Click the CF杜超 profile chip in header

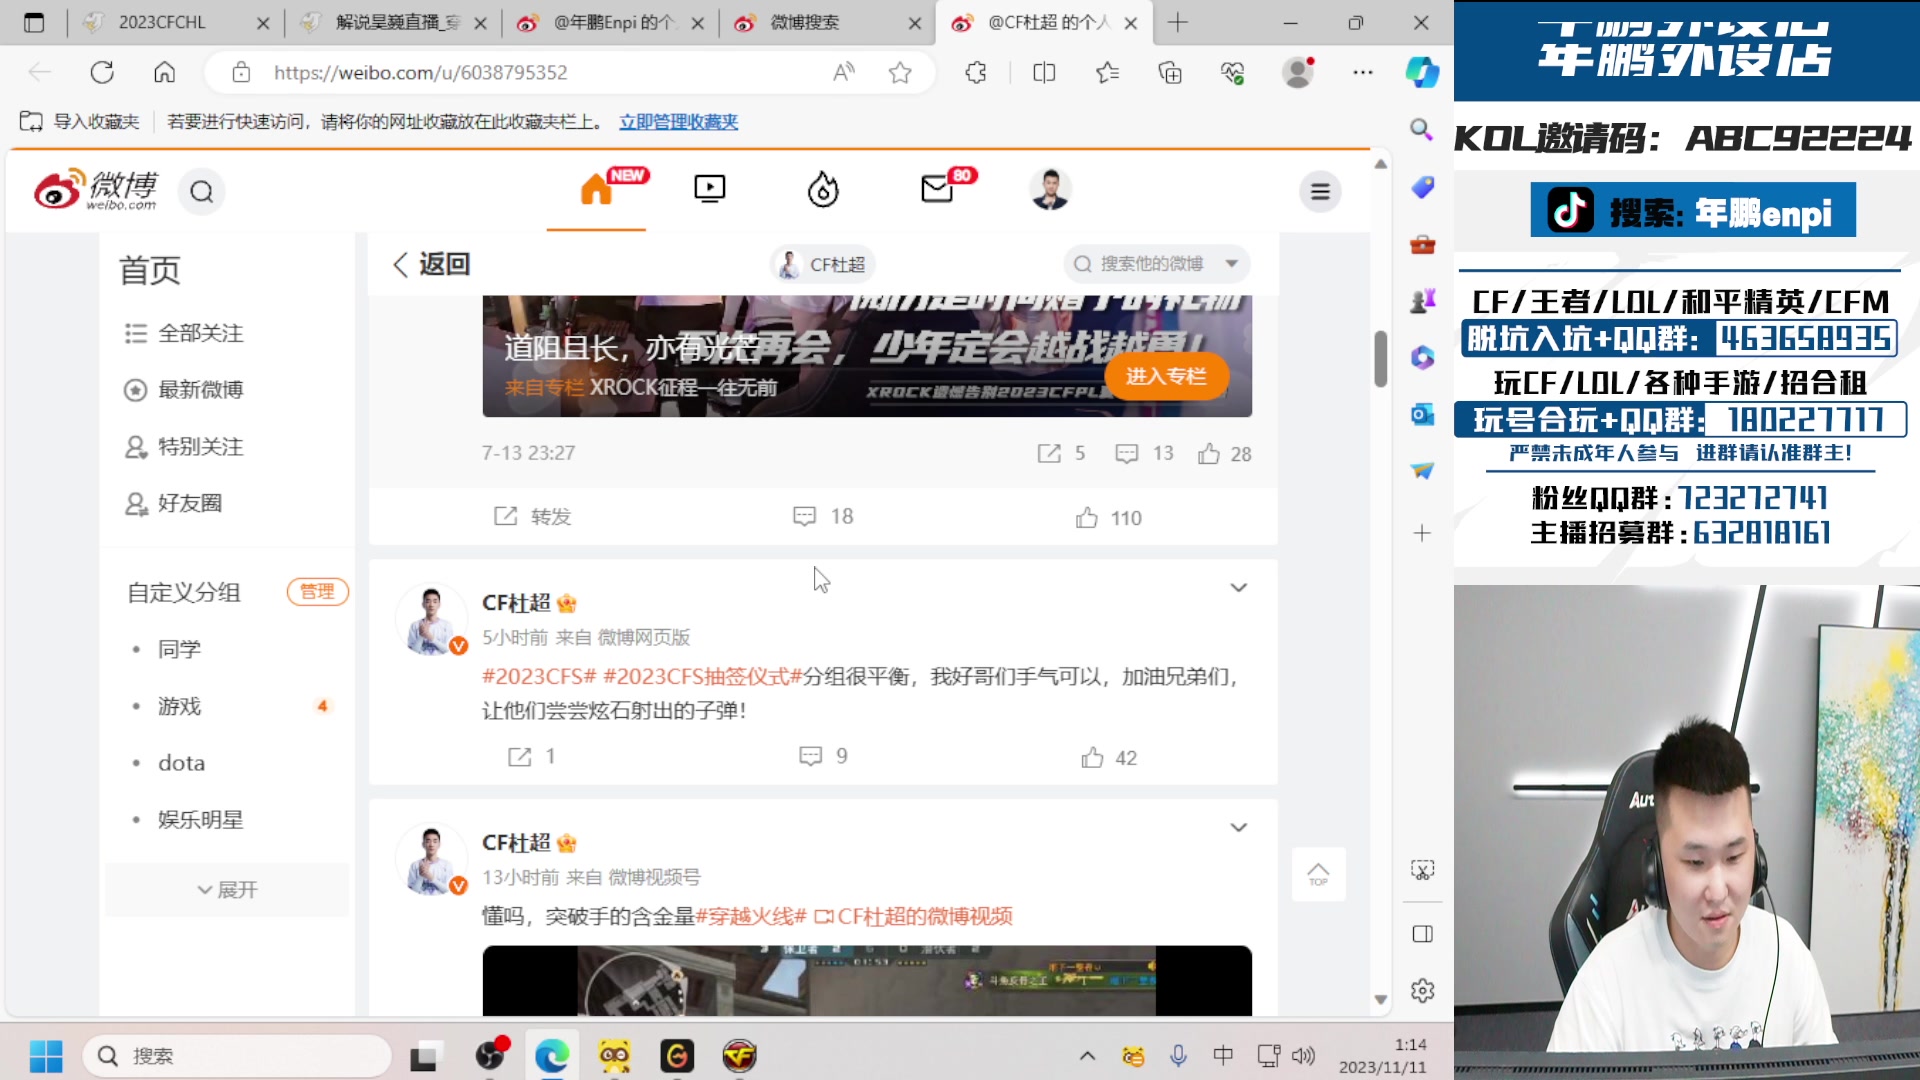tap(822, 264)
